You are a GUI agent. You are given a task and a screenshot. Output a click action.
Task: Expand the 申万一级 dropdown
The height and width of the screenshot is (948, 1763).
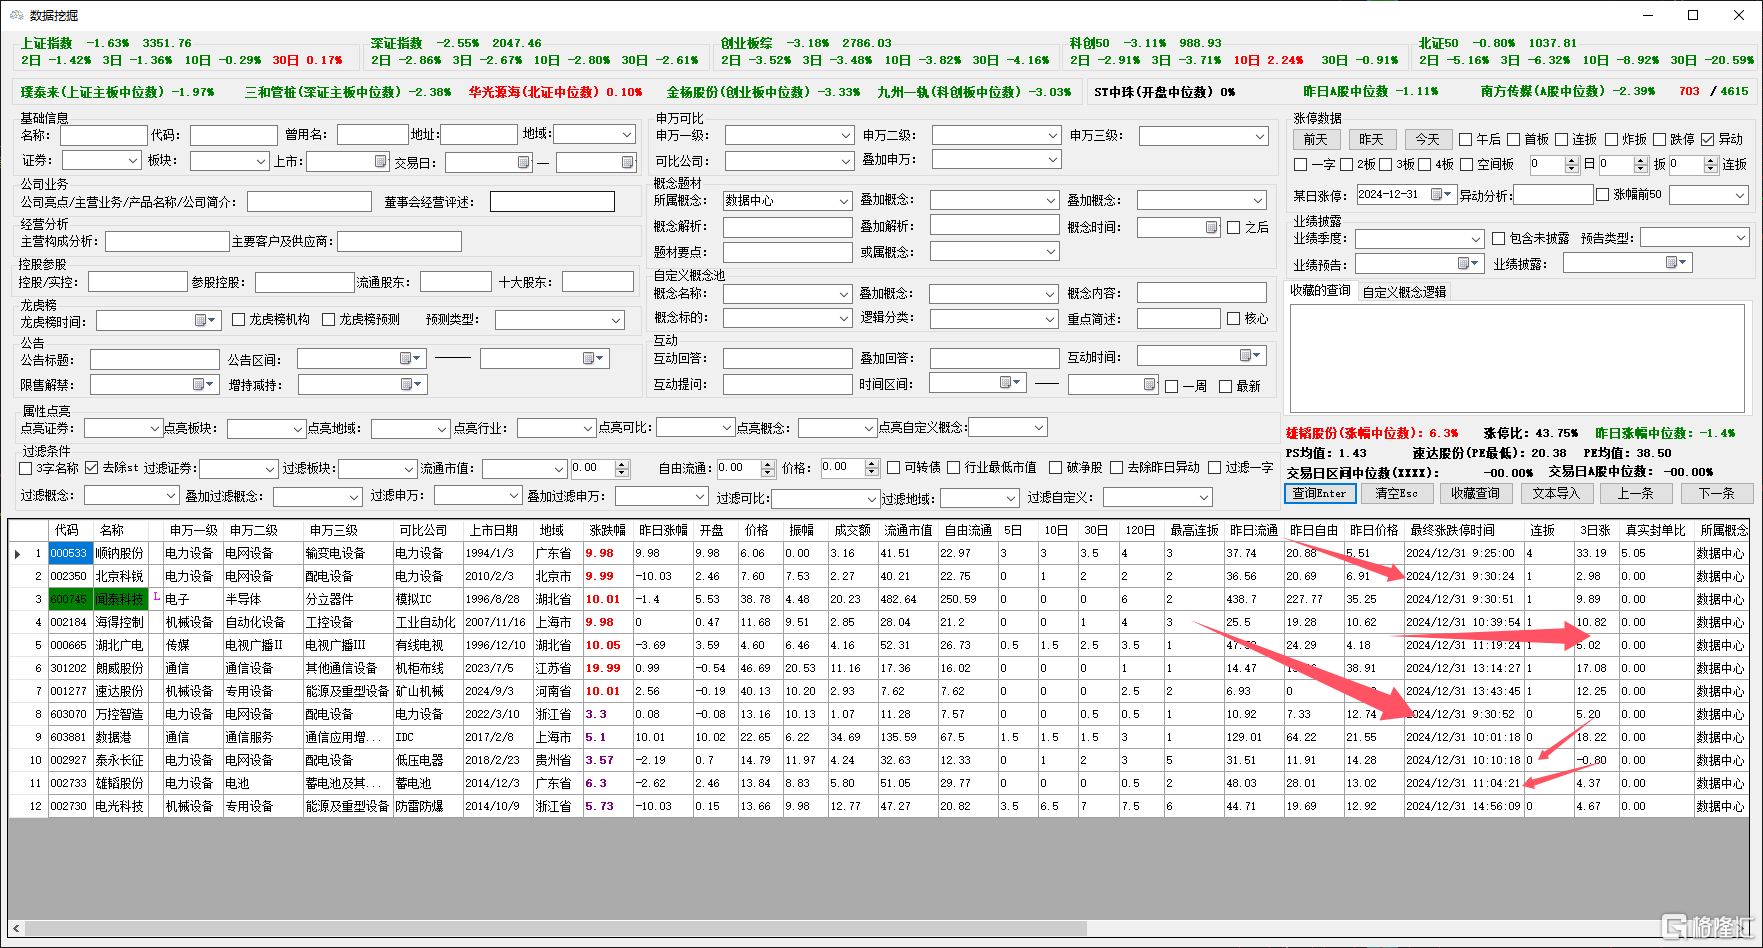point(846,135)
